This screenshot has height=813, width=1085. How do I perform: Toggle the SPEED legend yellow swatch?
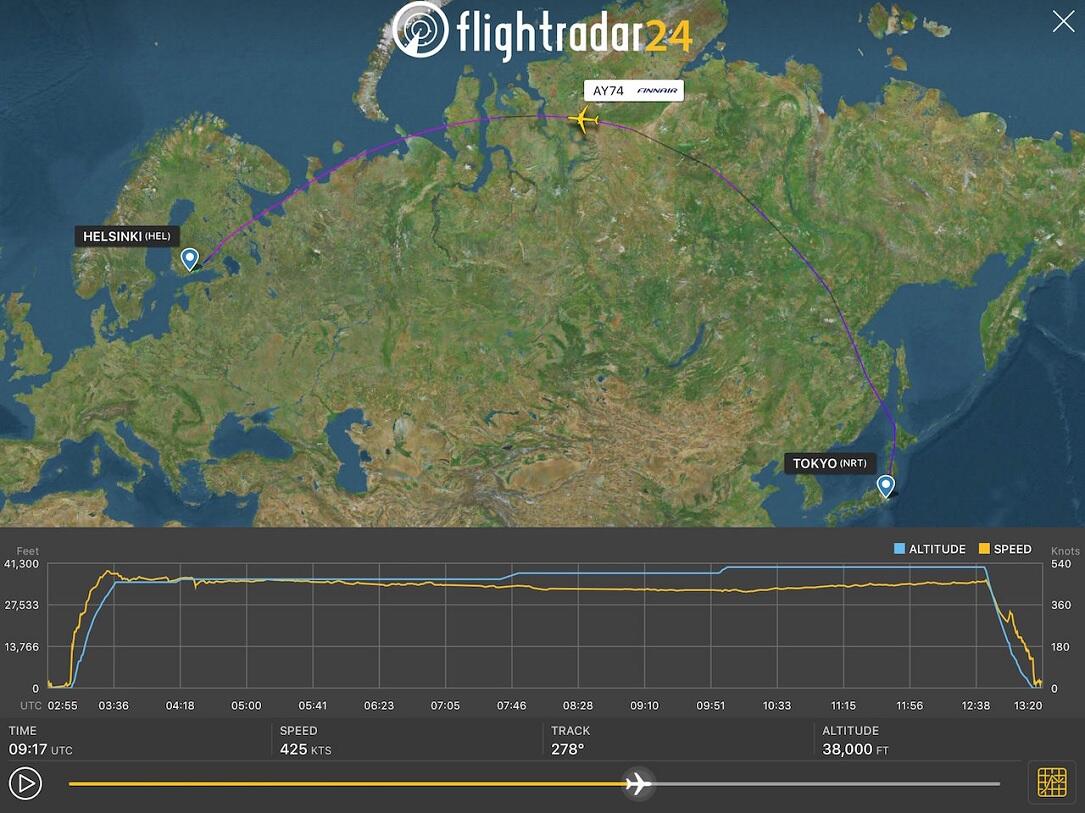[984, 549]
